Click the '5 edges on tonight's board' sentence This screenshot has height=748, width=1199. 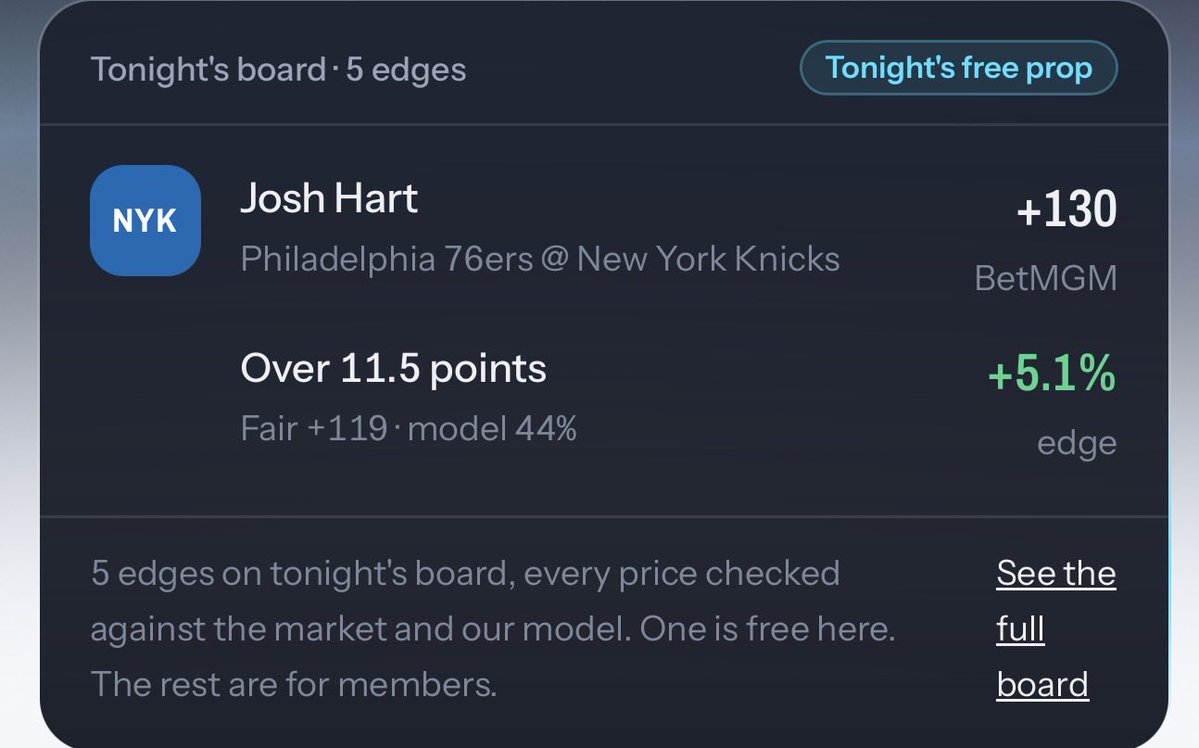click(x=302, y=574)
